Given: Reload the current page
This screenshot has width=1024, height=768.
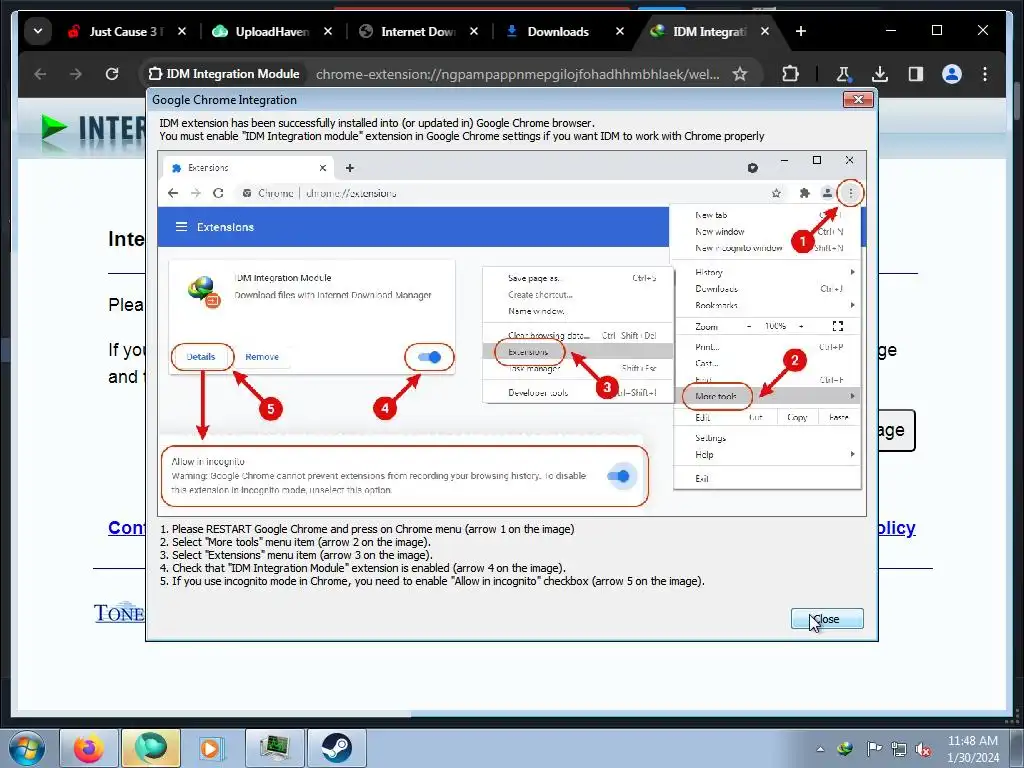Looking at the screenshot, I should tap(112, 74).
